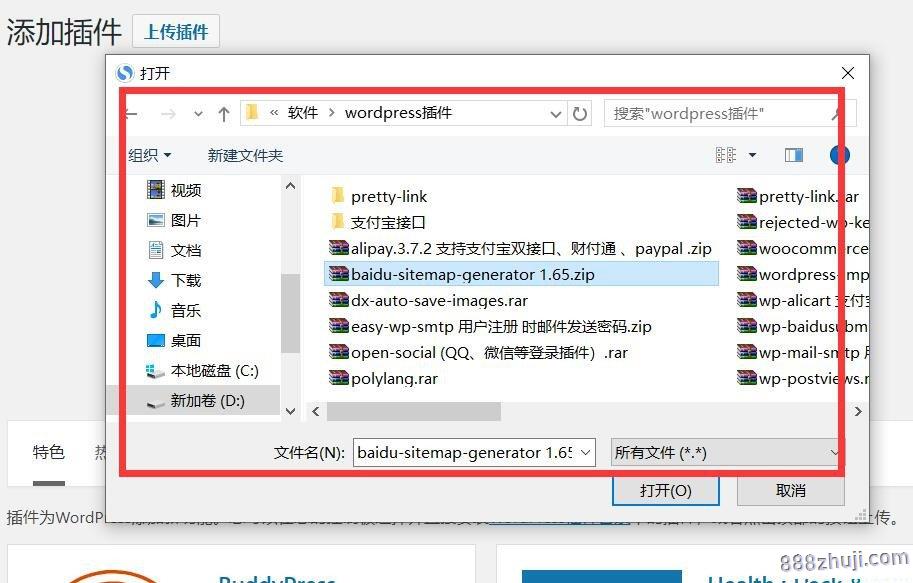This screenshot has height=583, width=913.
Task: Click the 文档 document icon
Action: 155,250
